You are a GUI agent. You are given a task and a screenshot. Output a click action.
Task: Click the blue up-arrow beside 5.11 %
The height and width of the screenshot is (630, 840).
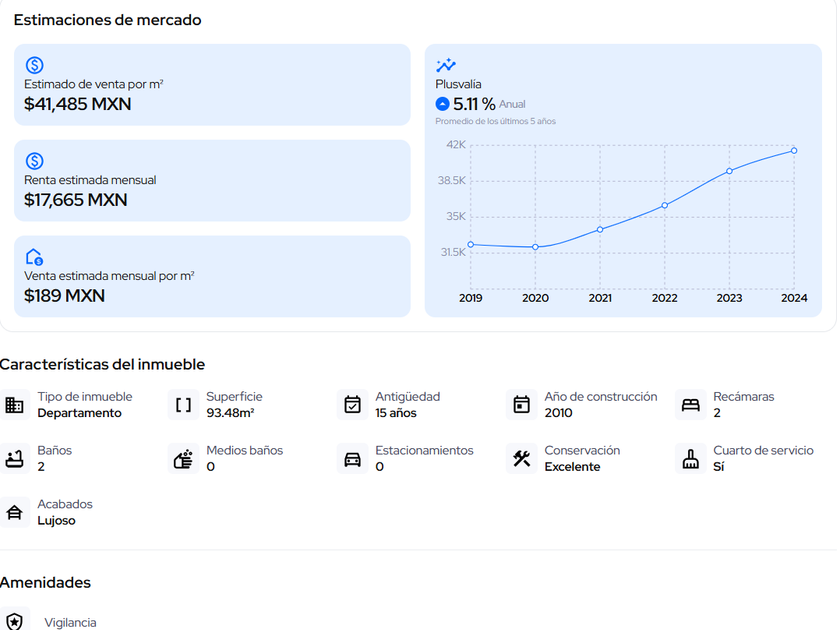(x=442, y=104)
